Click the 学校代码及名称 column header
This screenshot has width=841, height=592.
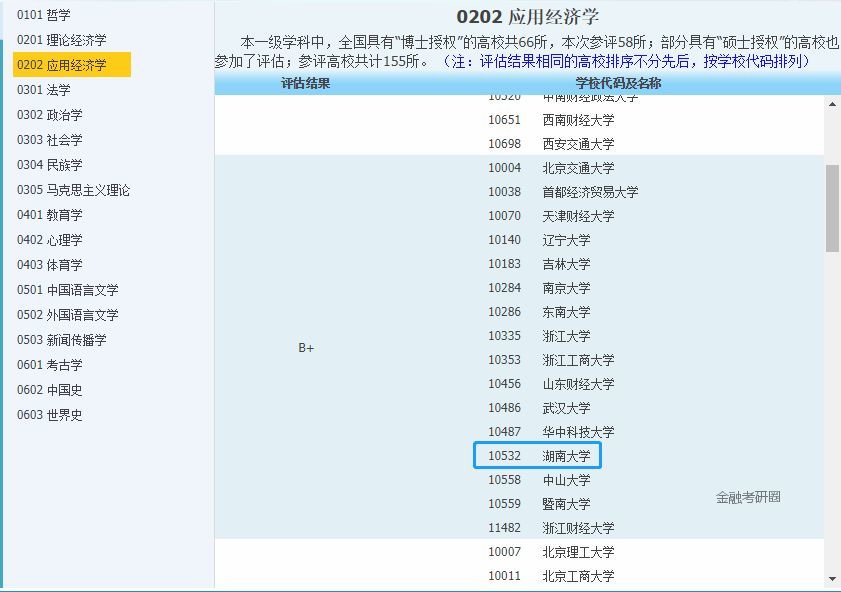point(618,83)
